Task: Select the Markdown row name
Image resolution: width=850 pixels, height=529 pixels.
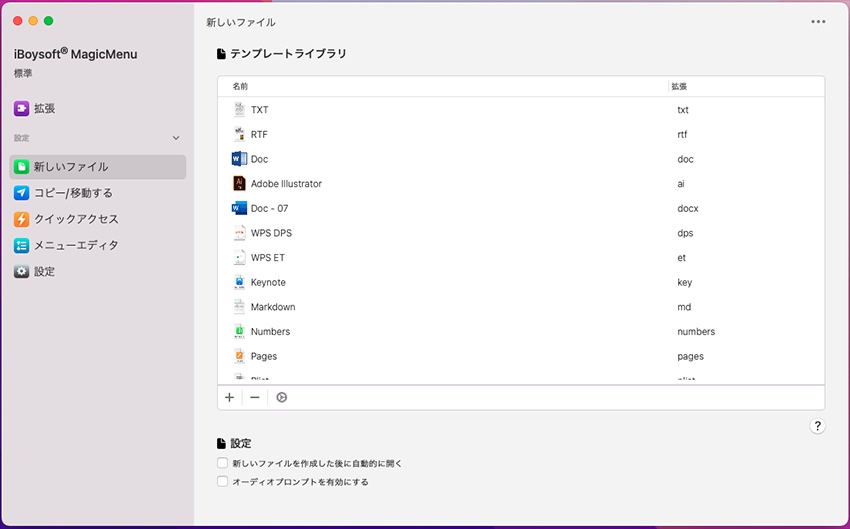Action: point(273,307)
